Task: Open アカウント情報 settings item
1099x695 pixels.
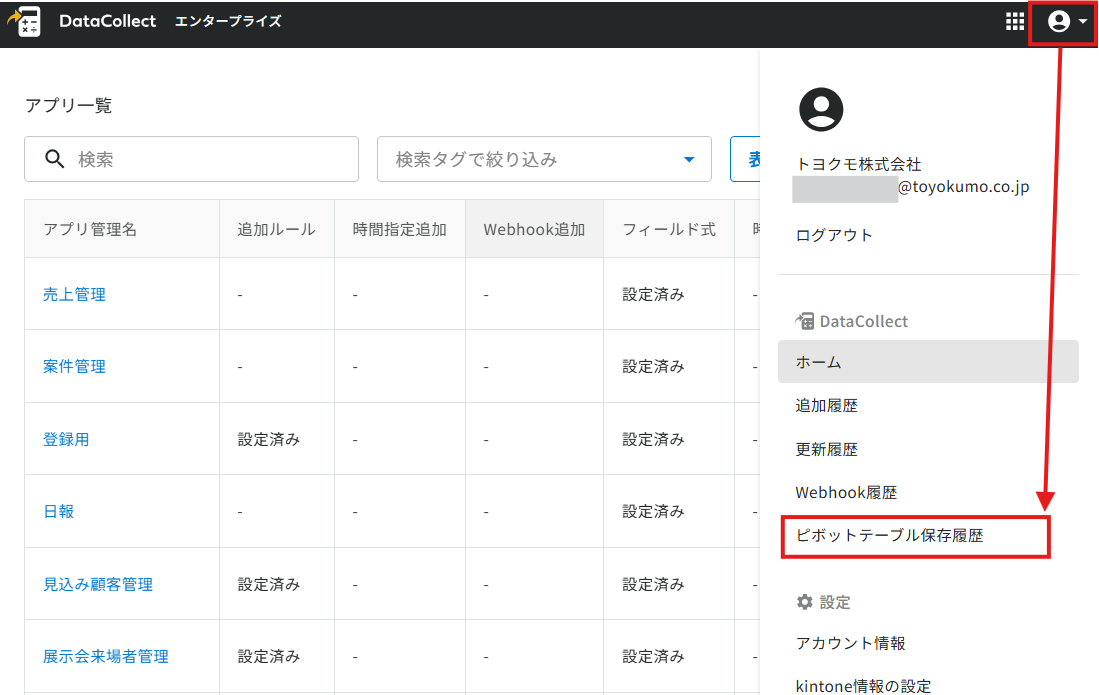Action: coord(850,643)
